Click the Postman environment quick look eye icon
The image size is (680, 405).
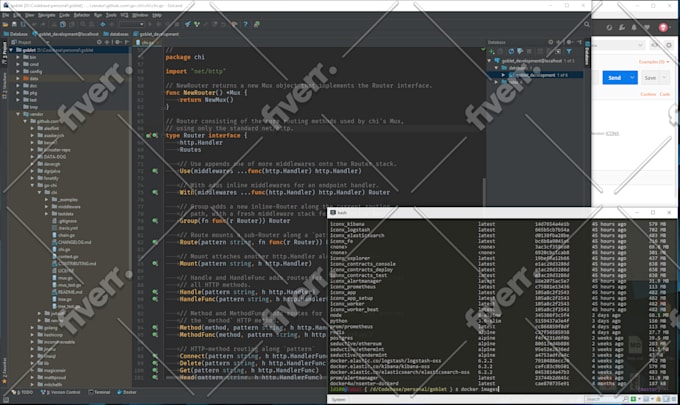click(655, 45)
